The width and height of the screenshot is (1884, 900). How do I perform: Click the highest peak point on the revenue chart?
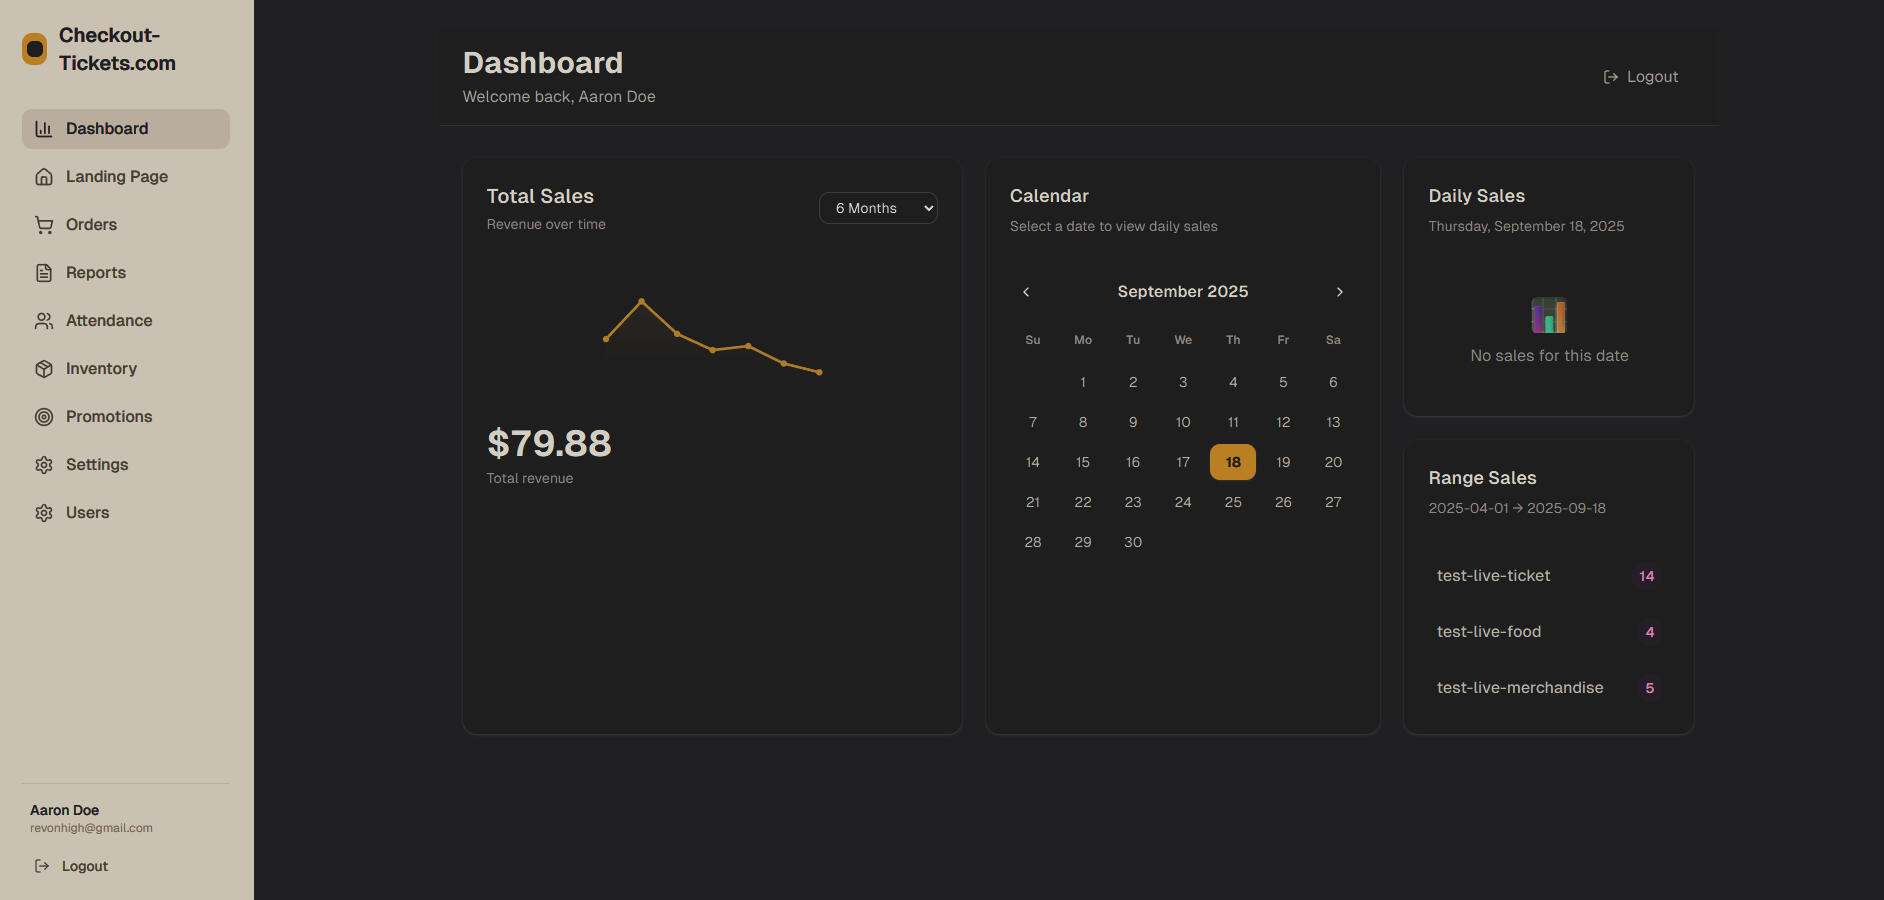[641, 301]
